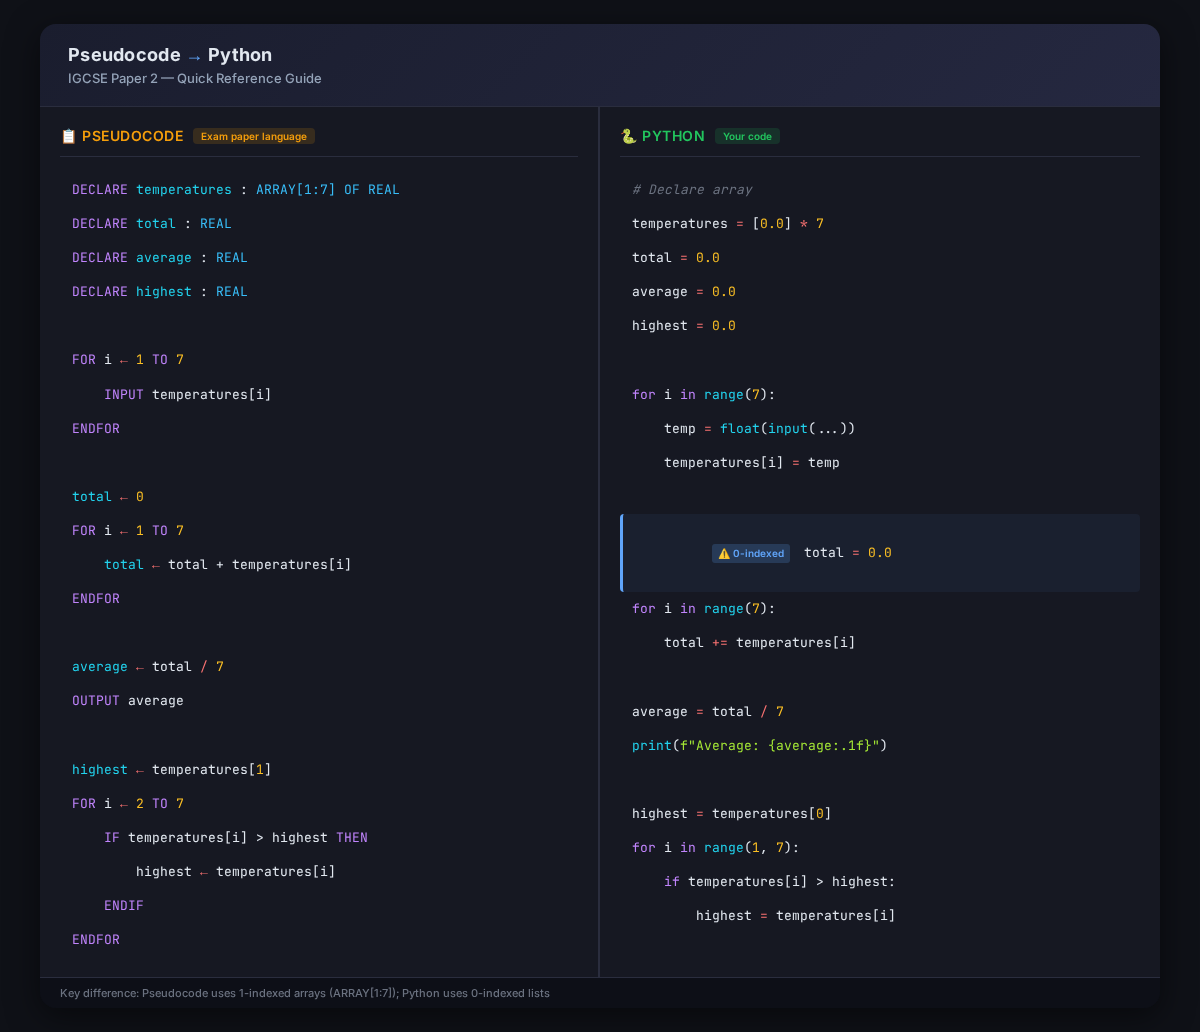Click the pseudocode line 'highest ← temperatures[i]'
Image resolution: width=1200 pixels, height=1032 pixels.
(236, 872)
